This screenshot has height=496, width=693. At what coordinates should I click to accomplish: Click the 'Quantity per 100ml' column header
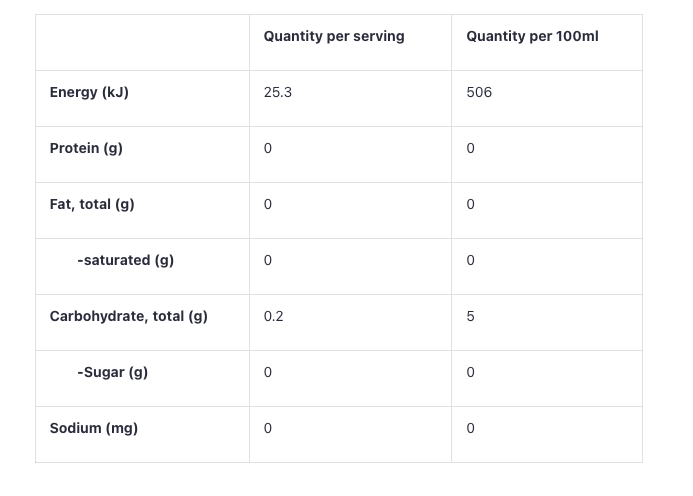pyautogui.click(x=532, y=36)
